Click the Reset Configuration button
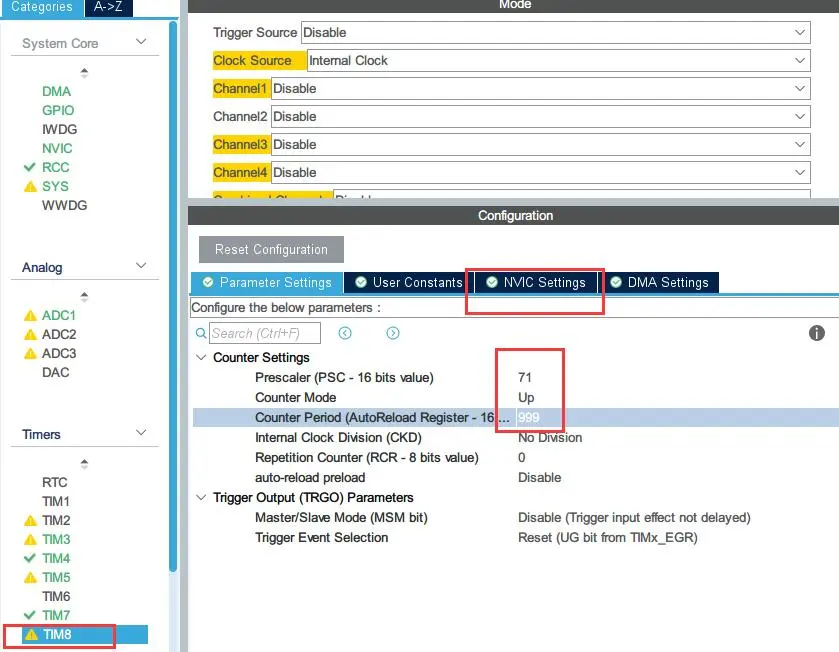 point(271,249)
